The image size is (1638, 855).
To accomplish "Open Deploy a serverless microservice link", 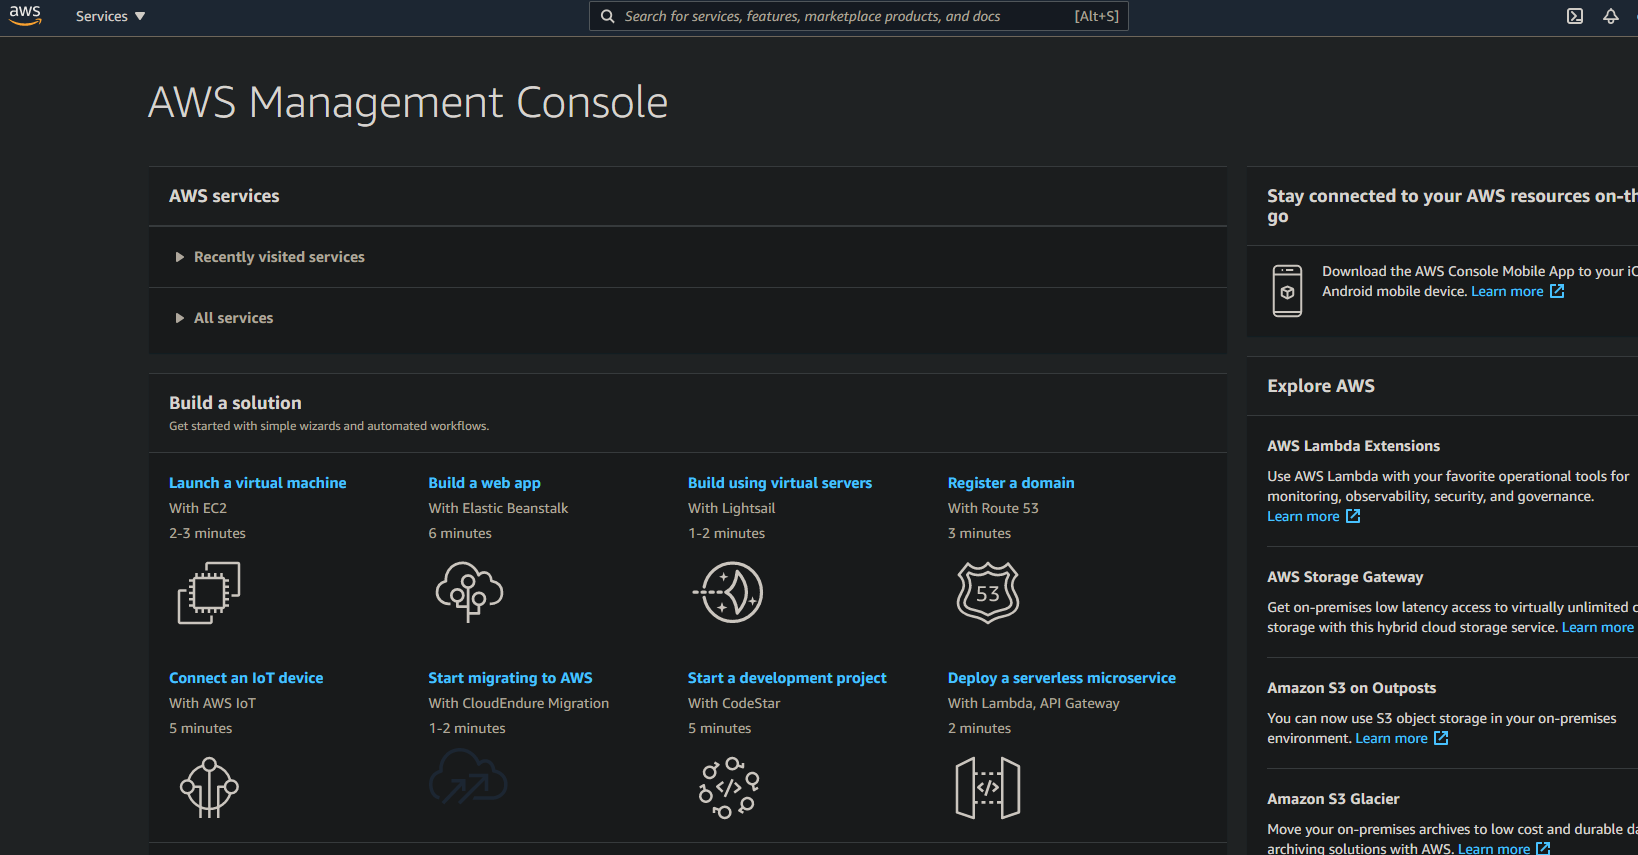I will point(1062,678).
